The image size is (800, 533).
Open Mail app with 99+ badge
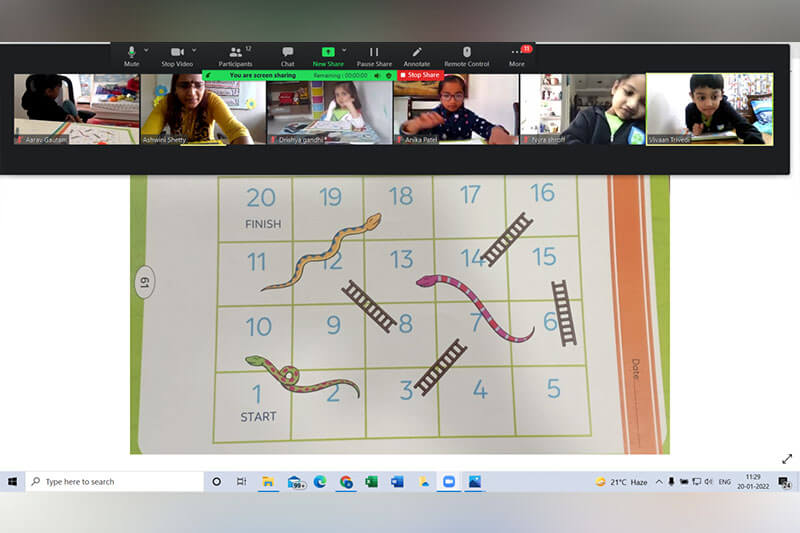pyautogui.click(x=295, y=481)
